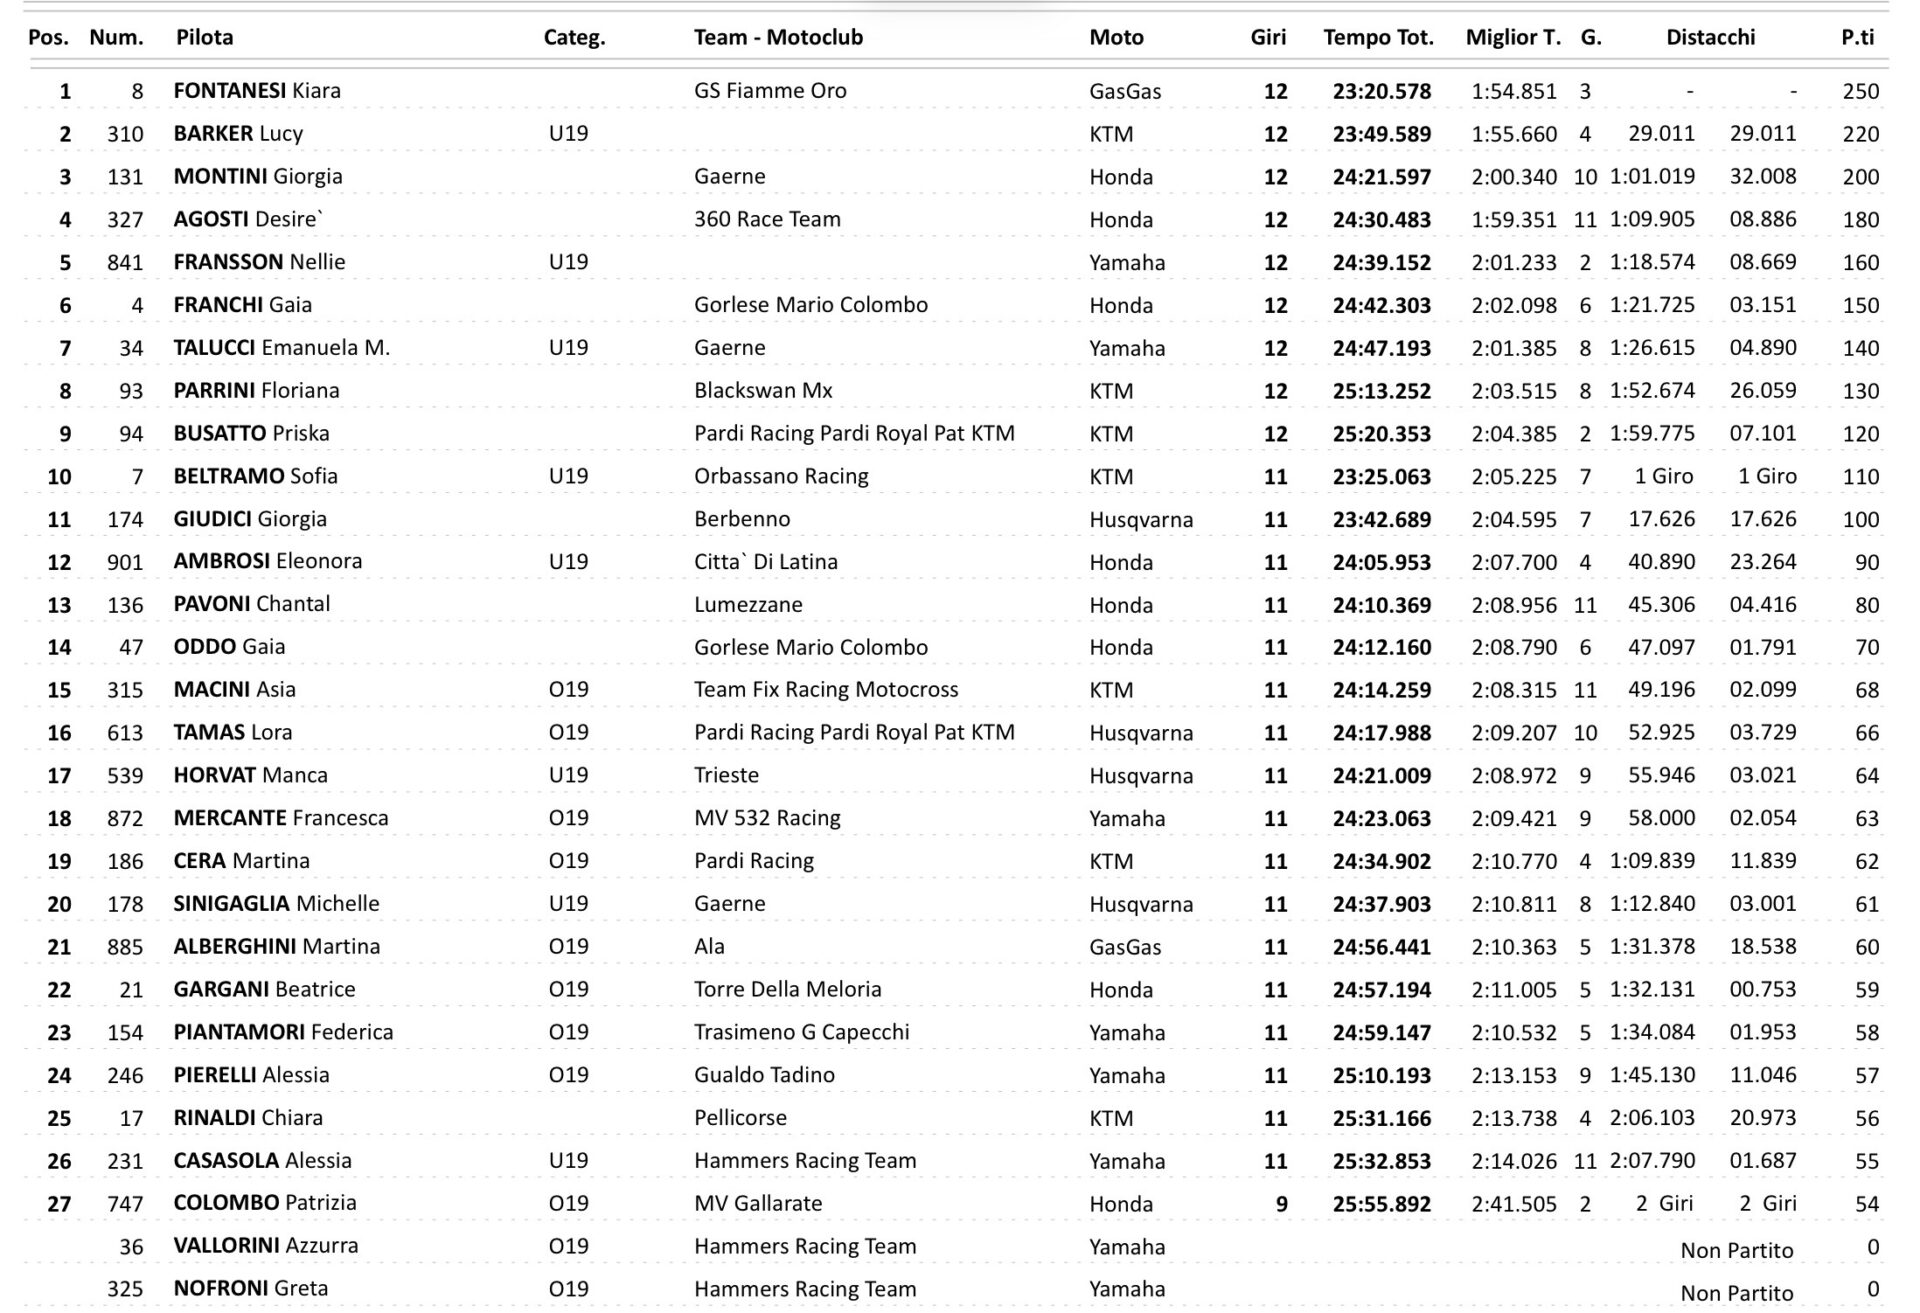Image resolution: width=1920 pixels, height=1313 pixels.
Task: Click Husqvarna in GIUDICI Giorgia row
Action: click(1140, 520)
